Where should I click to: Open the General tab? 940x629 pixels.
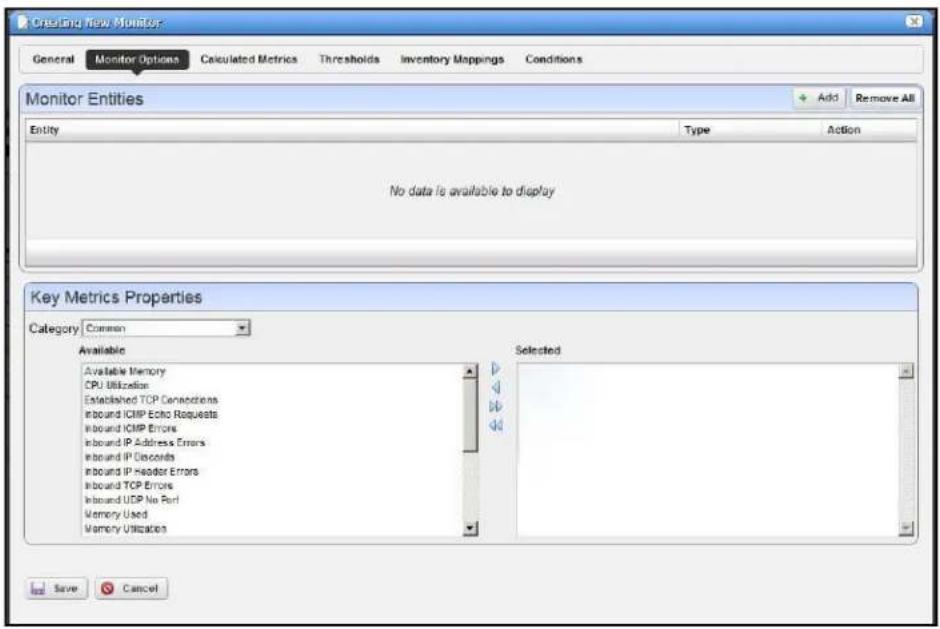pos(53,59)
